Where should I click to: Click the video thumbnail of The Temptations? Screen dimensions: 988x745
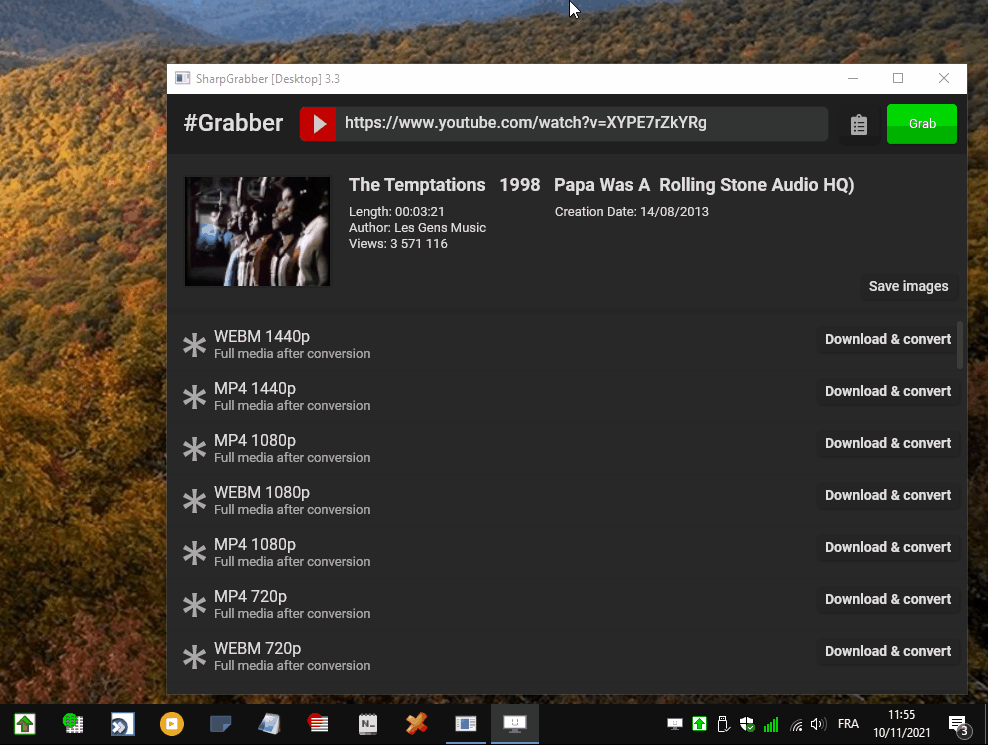[x=257, y=231]
